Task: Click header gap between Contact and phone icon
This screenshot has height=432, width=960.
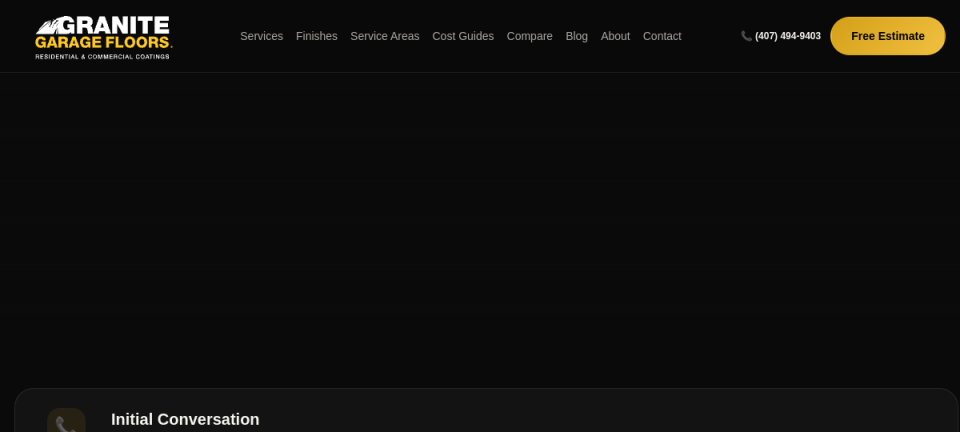Action: (711, 36)
